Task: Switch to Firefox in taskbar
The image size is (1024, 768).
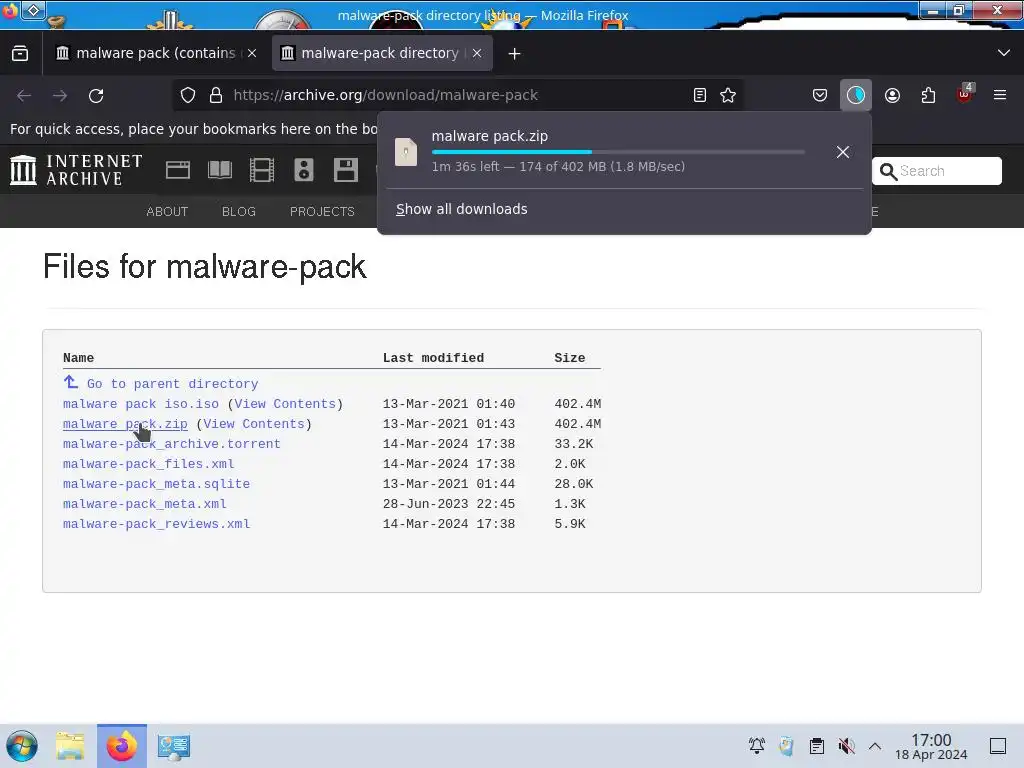Action: tap(121, 746)
